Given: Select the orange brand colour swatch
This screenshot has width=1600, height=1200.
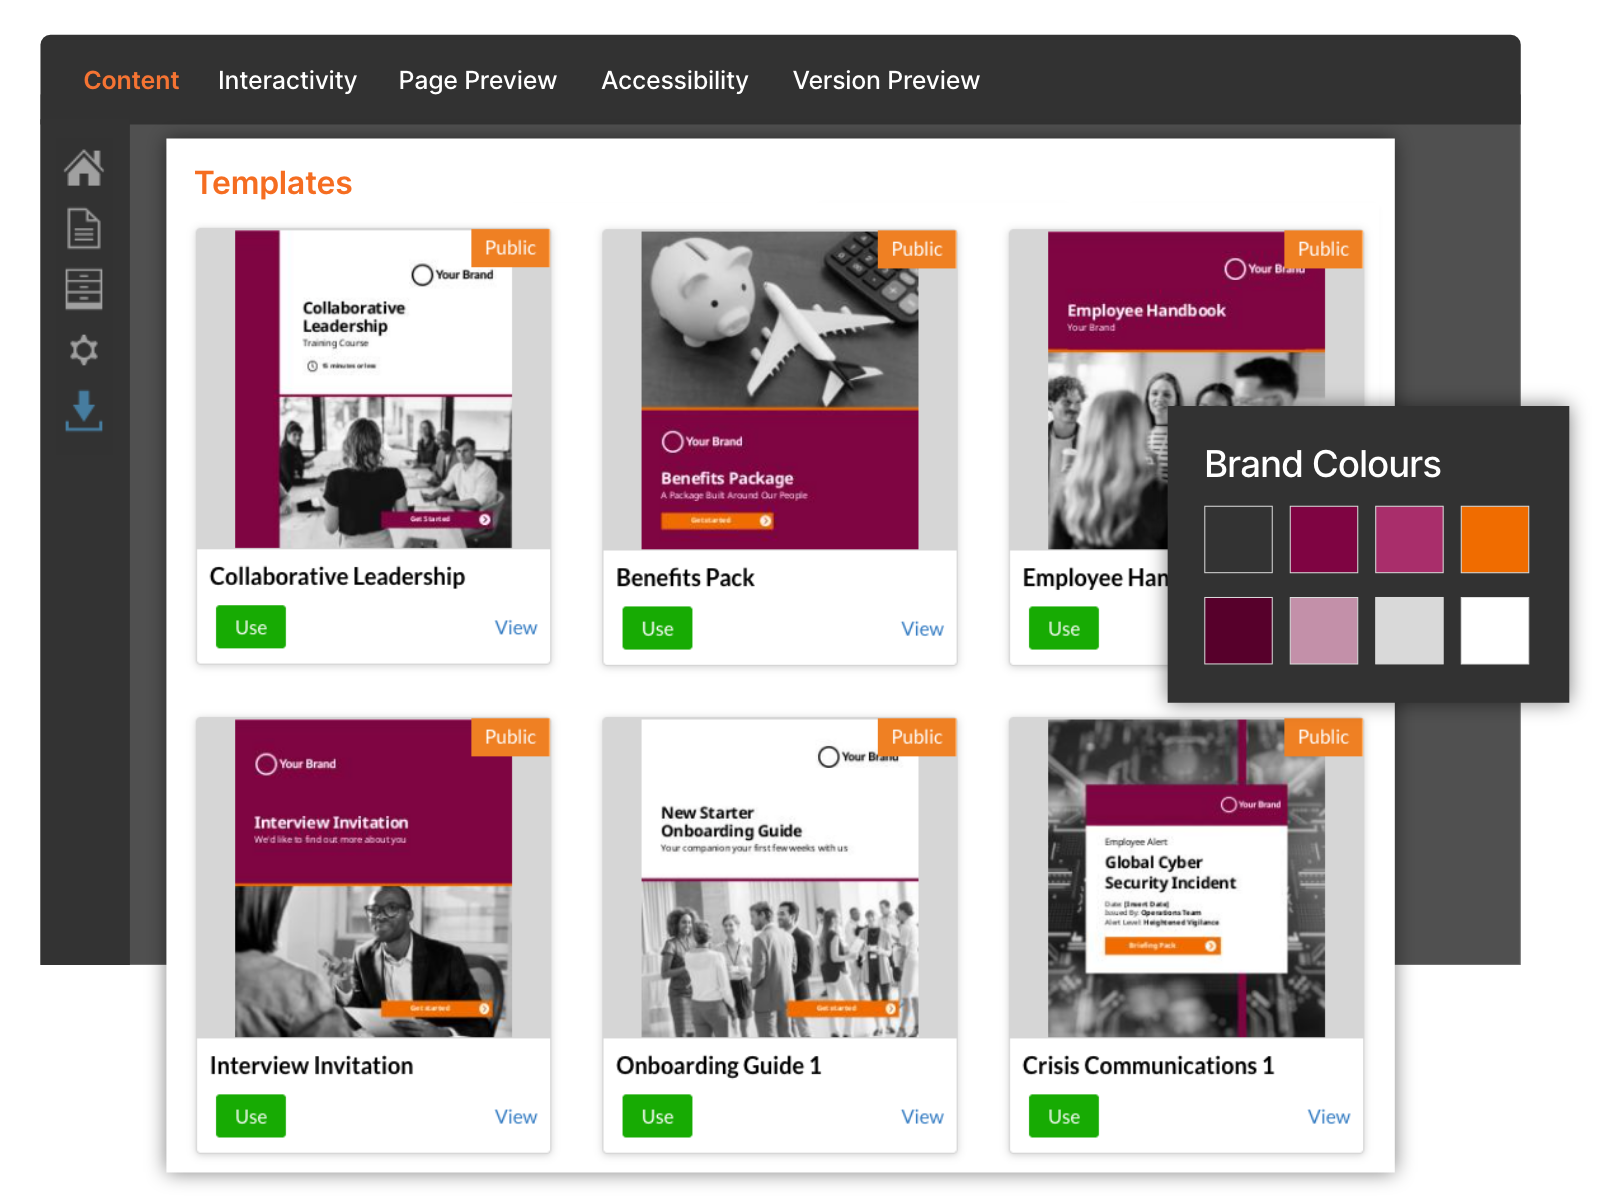Looking at the screenshot, I should click(1495, 539).
